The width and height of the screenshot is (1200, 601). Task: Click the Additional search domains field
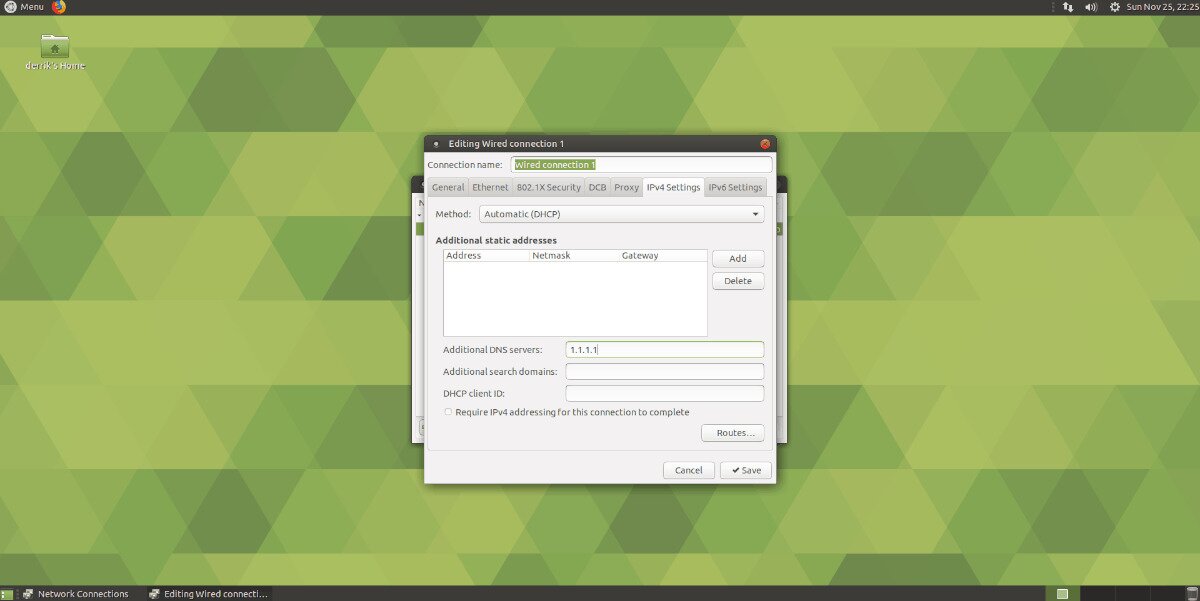[x=665, y=372]
